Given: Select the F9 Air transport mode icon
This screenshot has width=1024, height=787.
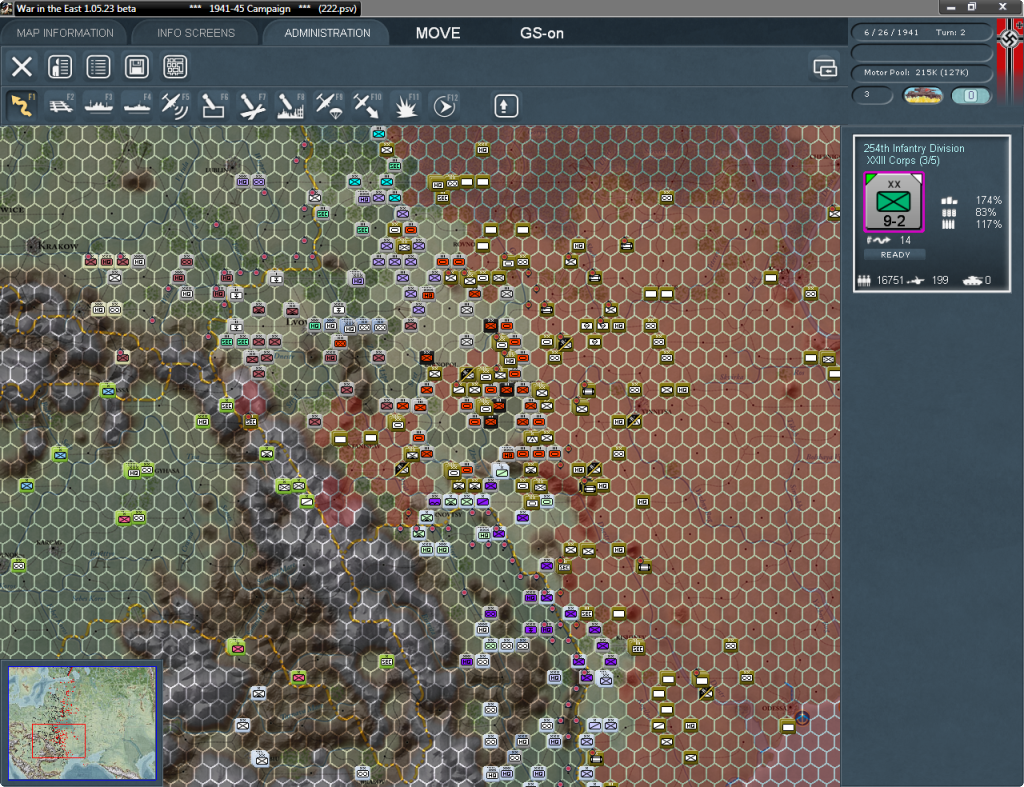Looking at the screenshot, I should click(x=328, y=106).
